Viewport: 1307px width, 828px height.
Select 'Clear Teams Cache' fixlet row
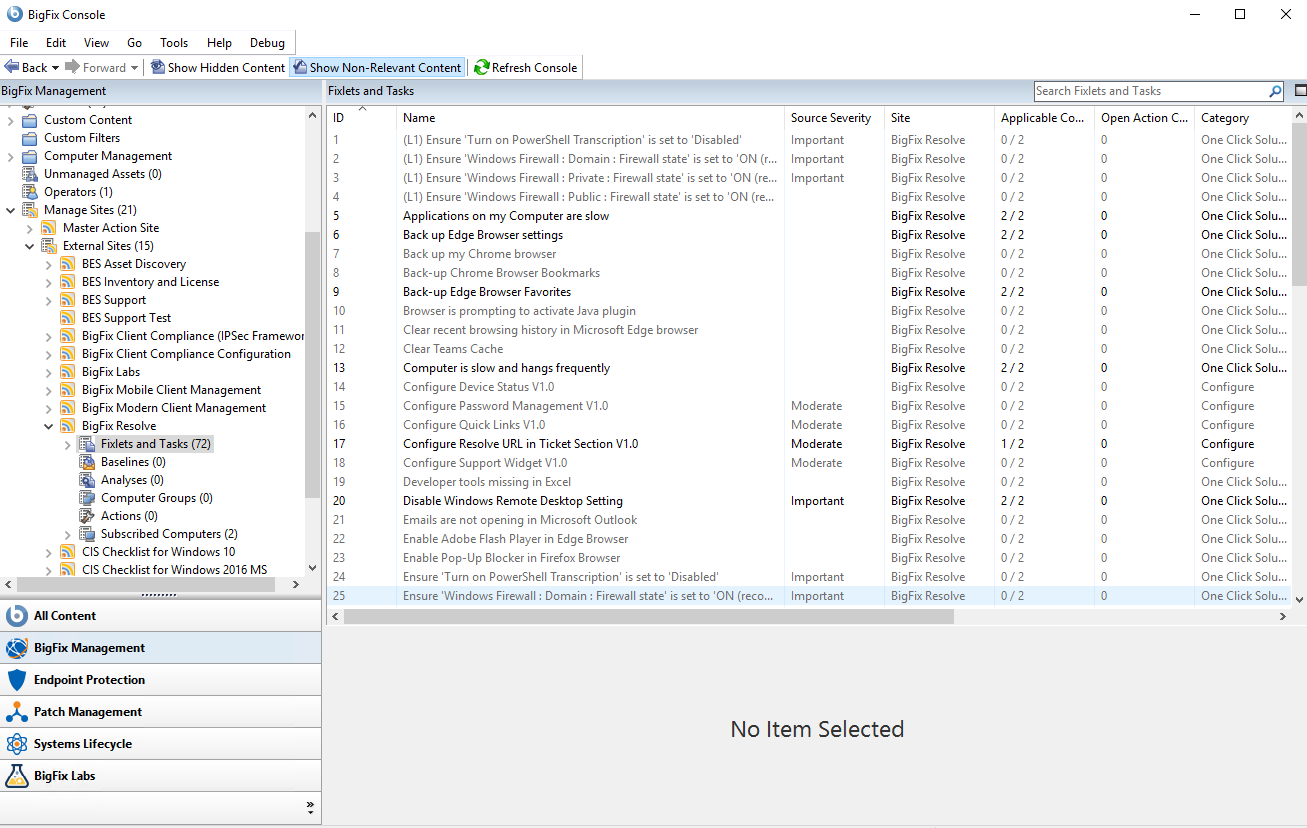pos(809,349)
